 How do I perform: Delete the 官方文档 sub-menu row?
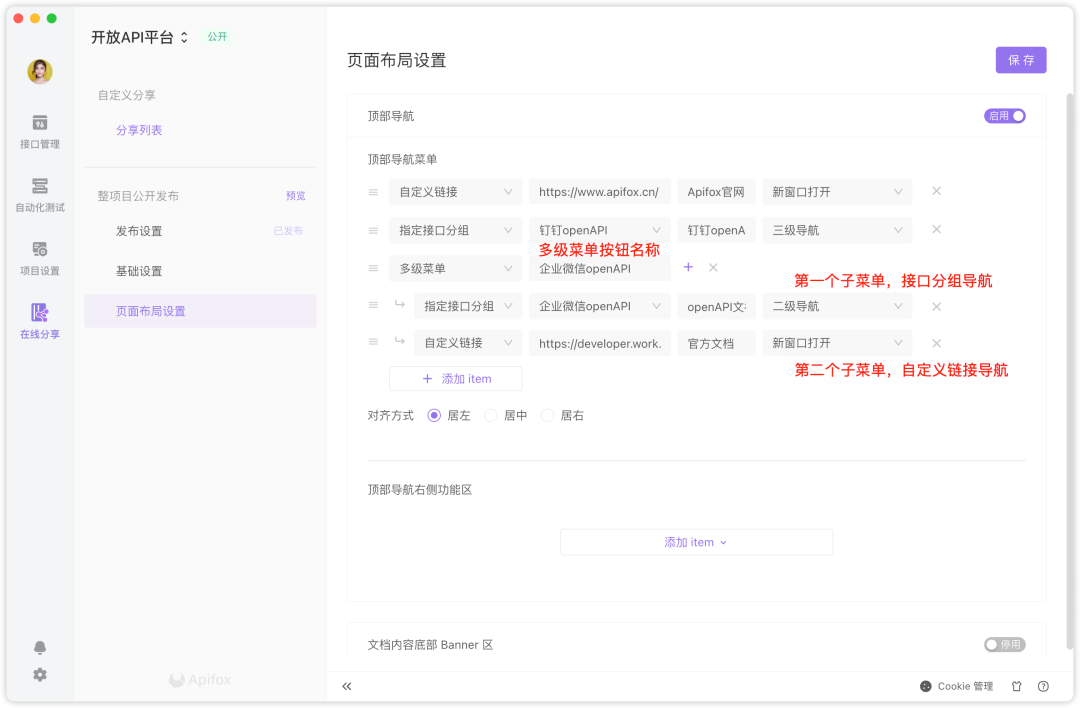coord(937,343)
